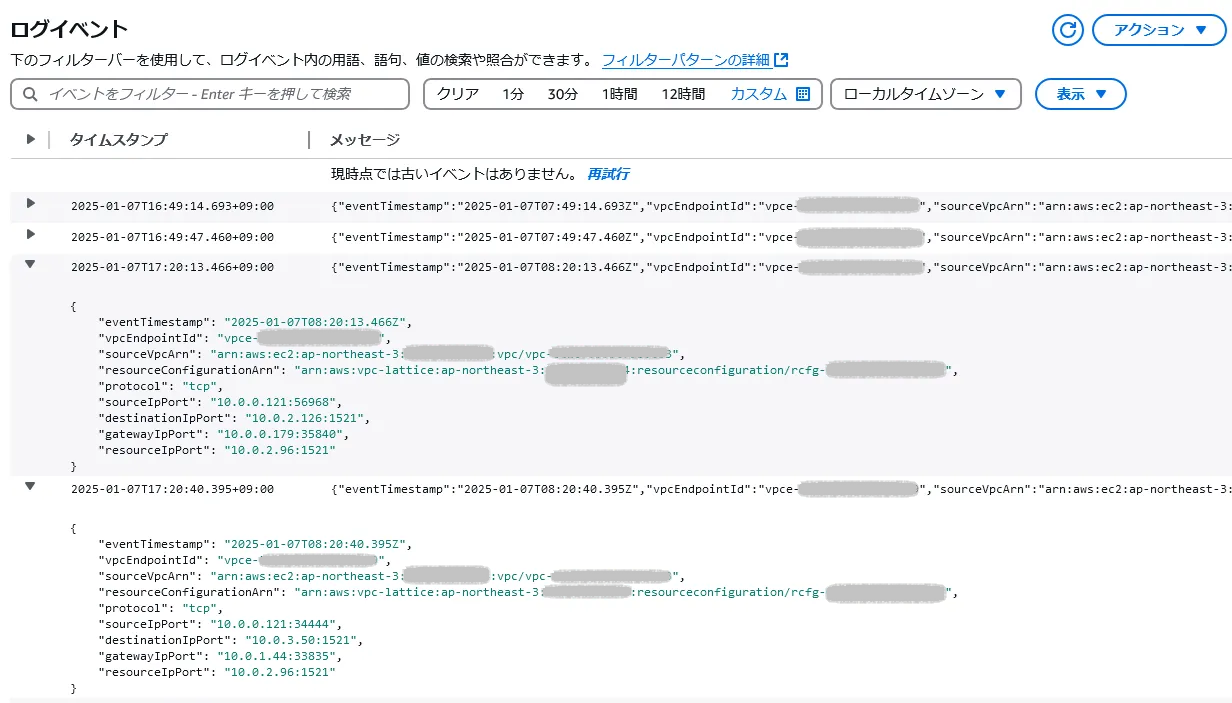The width and height of the screenshot is (1232, 703).
Task: Open the 表示 dropdown button
Action: click(x=1081, y=94)
